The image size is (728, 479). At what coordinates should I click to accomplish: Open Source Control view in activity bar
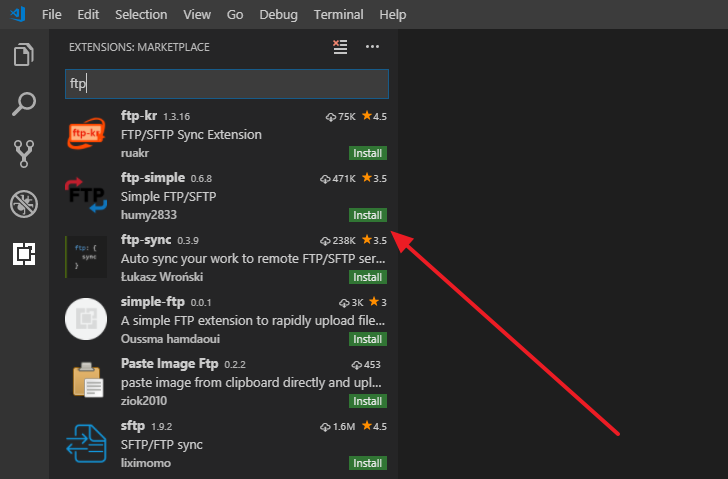24,154
